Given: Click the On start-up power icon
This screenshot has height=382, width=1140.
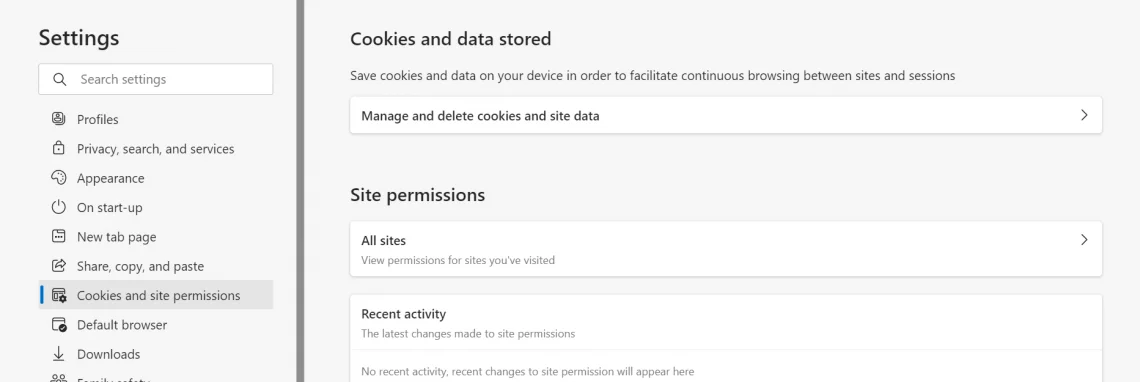Looking at the screenshot, I should pos(59,207).
